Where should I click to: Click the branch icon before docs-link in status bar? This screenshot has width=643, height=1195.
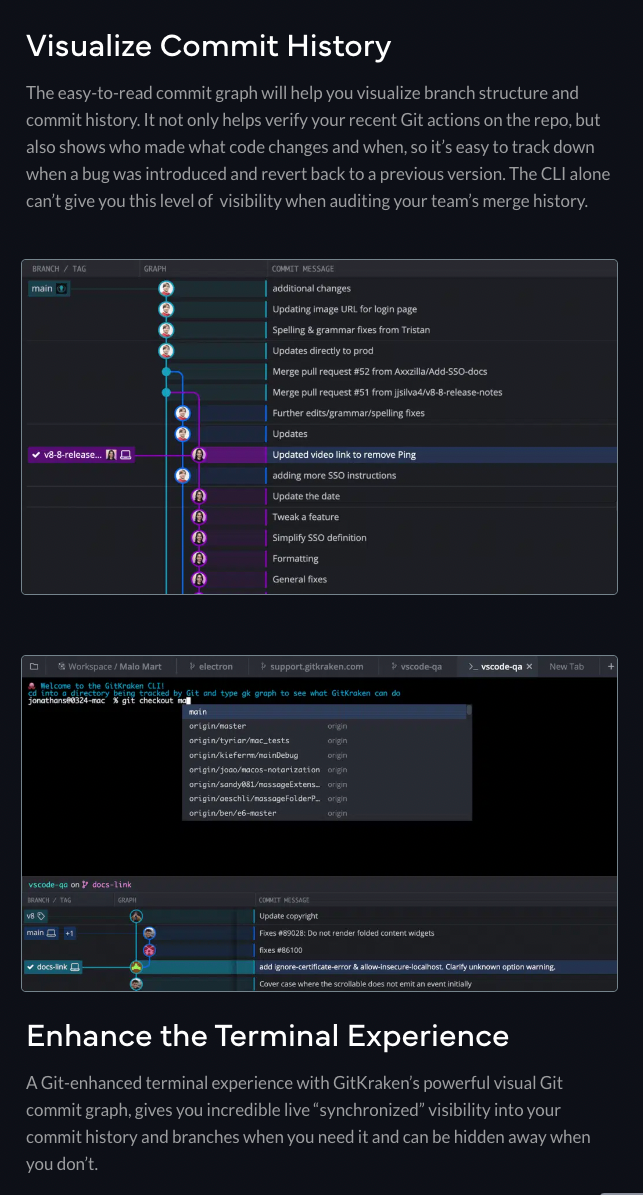tap(85, 884)
